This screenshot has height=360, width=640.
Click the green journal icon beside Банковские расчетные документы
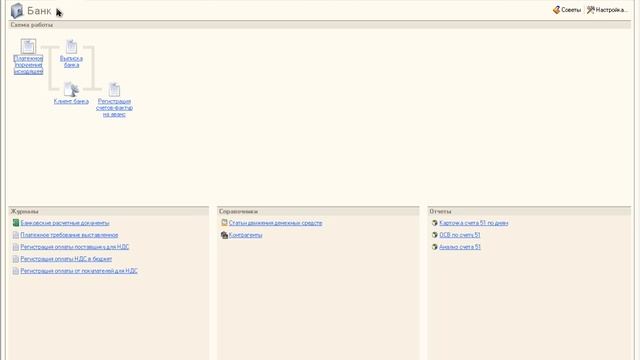point(16,223)
